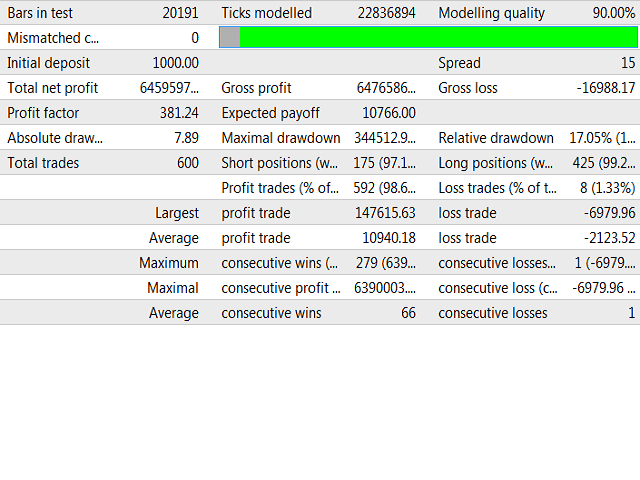640x480 pixels.
Task: Select the average consecutive wins value 66
Action: pyautogui.click(x=408, y=313)
